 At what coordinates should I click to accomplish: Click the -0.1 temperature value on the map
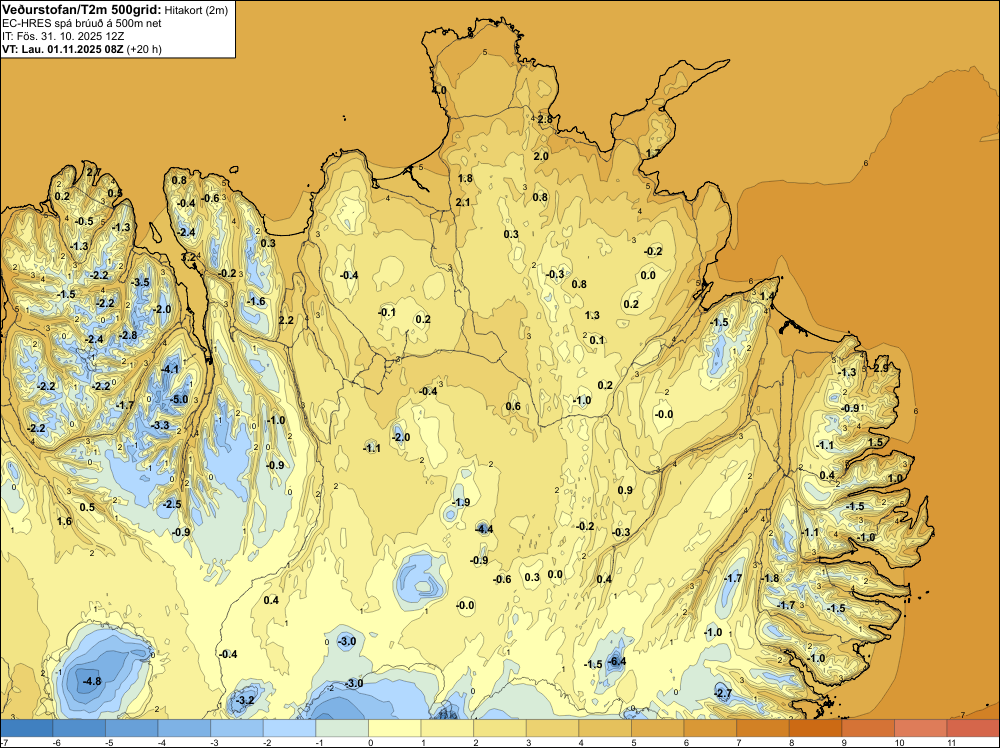pos(386,312)
